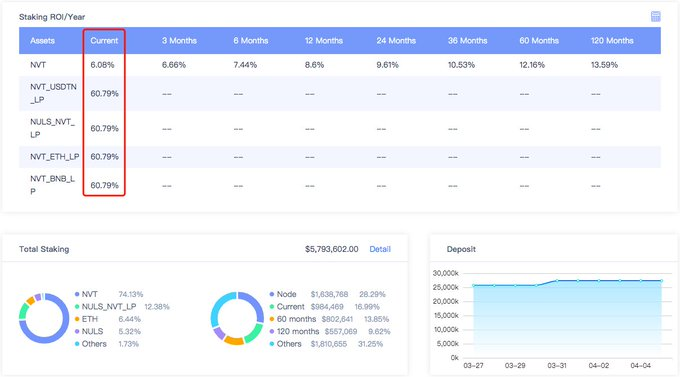Open the calculator icon in Staking ROI
Viewport: 680px width, 377px height.
click(655, 16)
